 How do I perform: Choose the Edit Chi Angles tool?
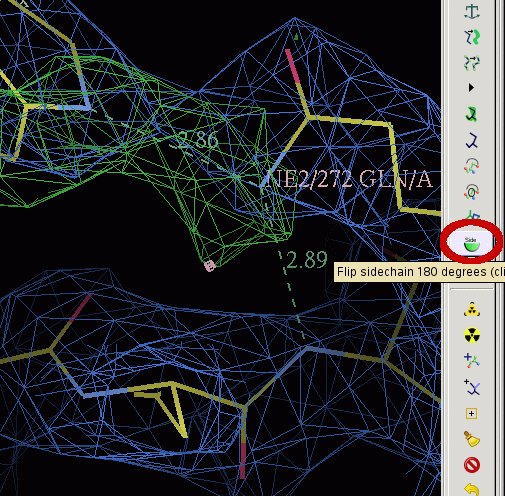471,166
